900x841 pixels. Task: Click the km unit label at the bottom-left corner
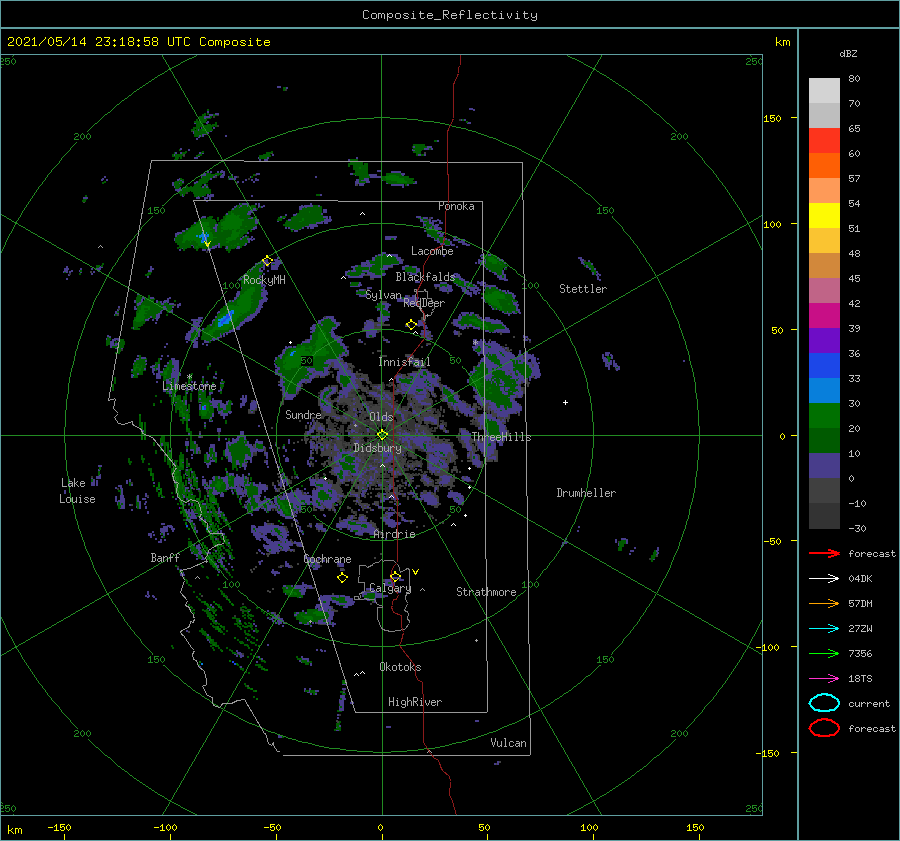(14, 830)
